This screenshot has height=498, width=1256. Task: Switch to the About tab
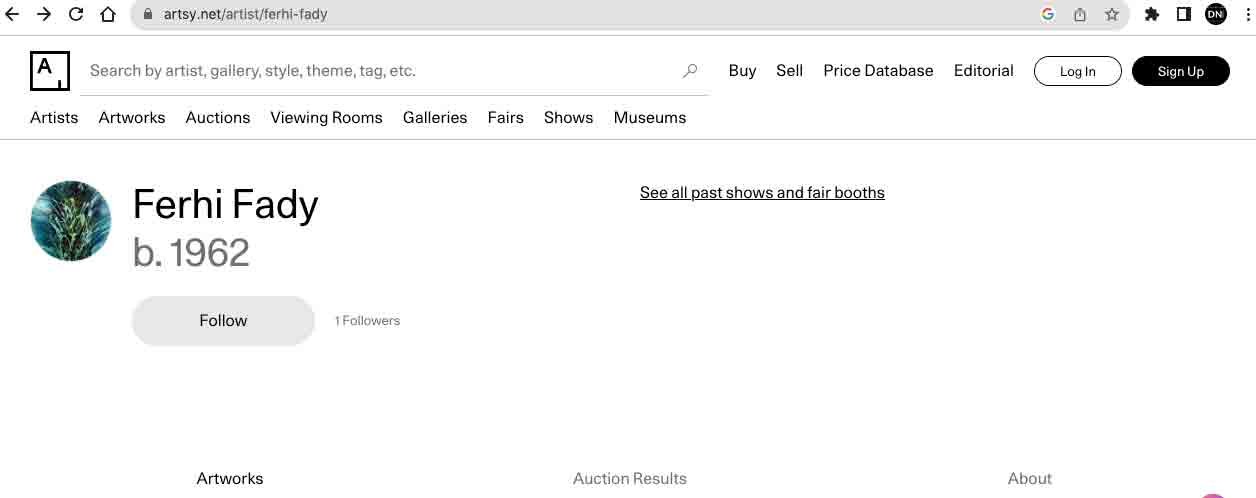1030,479
